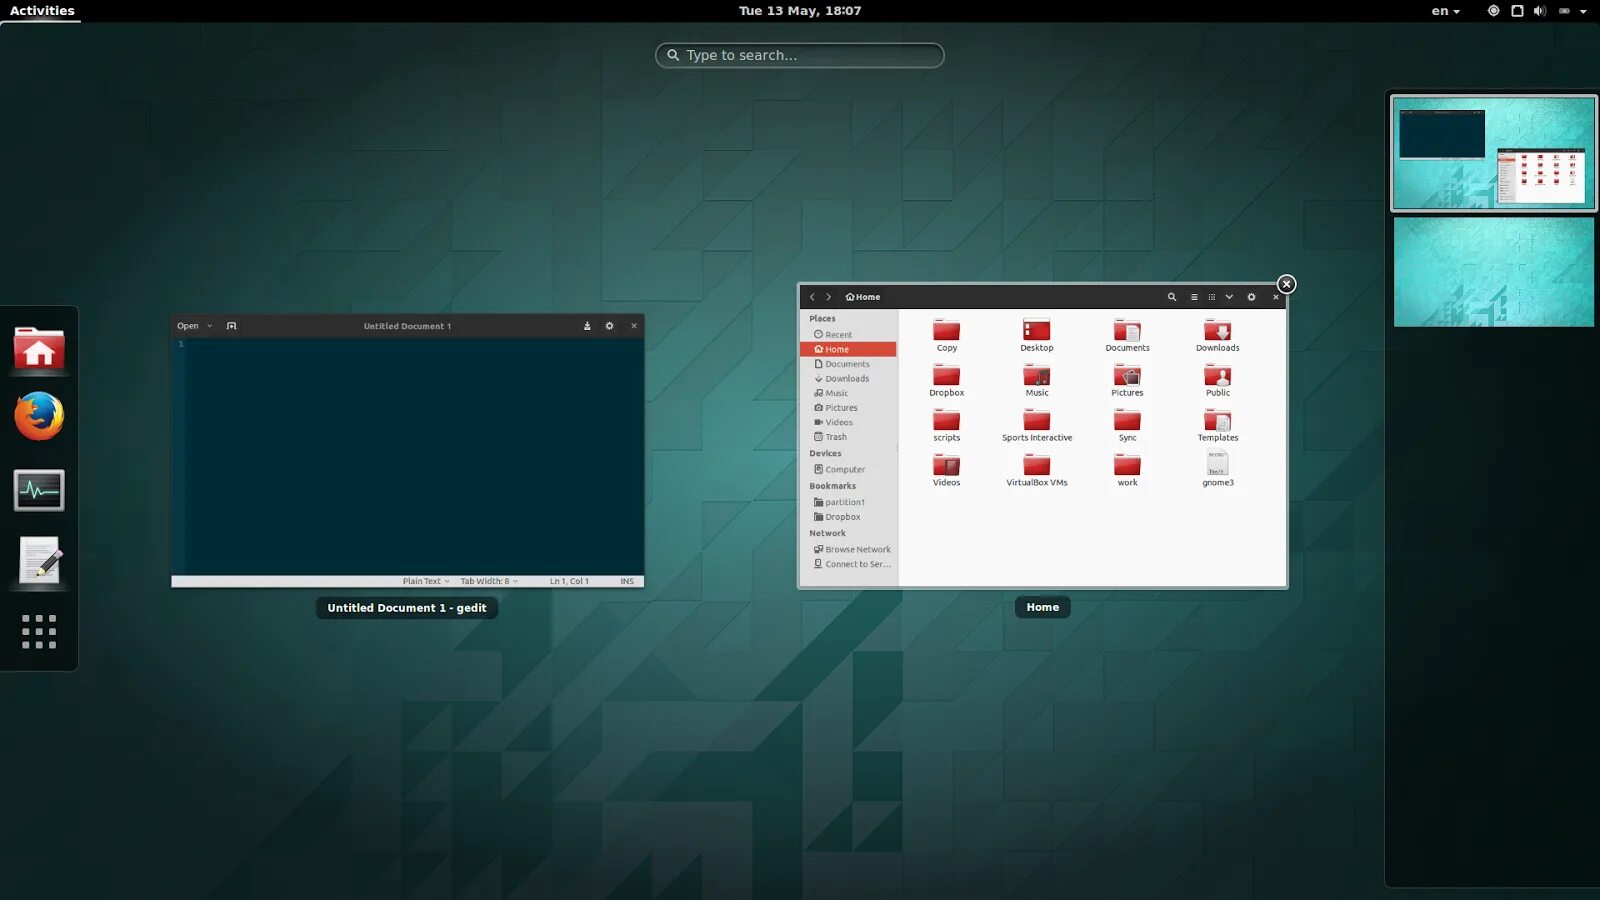Open a new tab with gedit's new-tab icon
Screen dimensions: 1600x900
(231, 325)
